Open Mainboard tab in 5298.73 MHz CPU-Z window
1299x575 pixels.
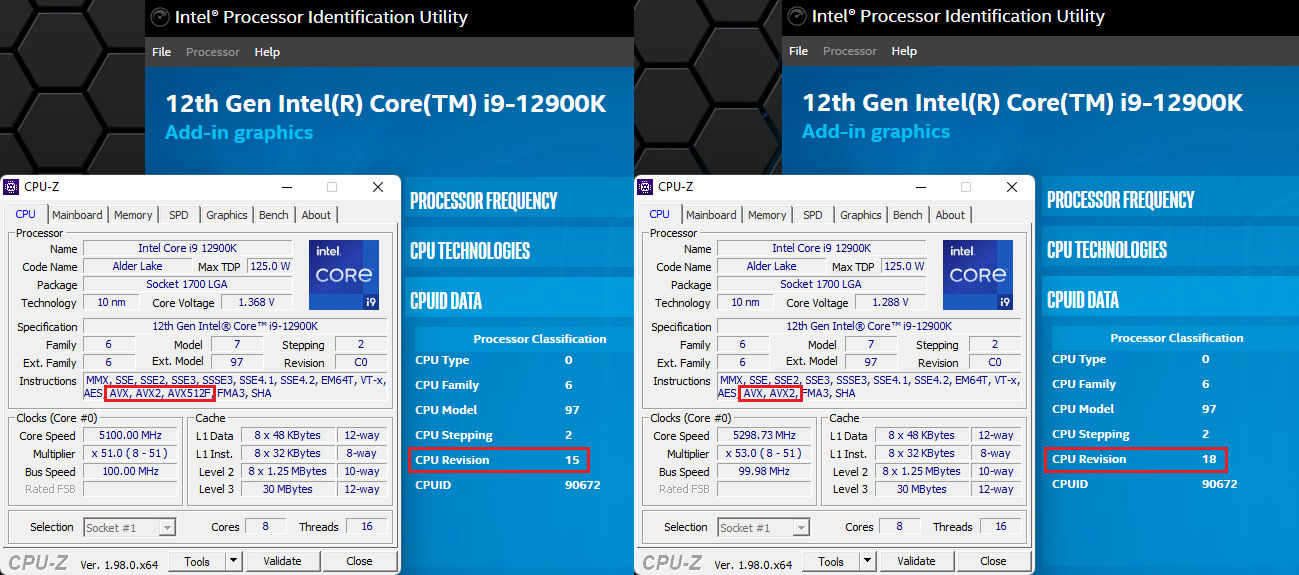pyautogui.click(x=711, y=215)
